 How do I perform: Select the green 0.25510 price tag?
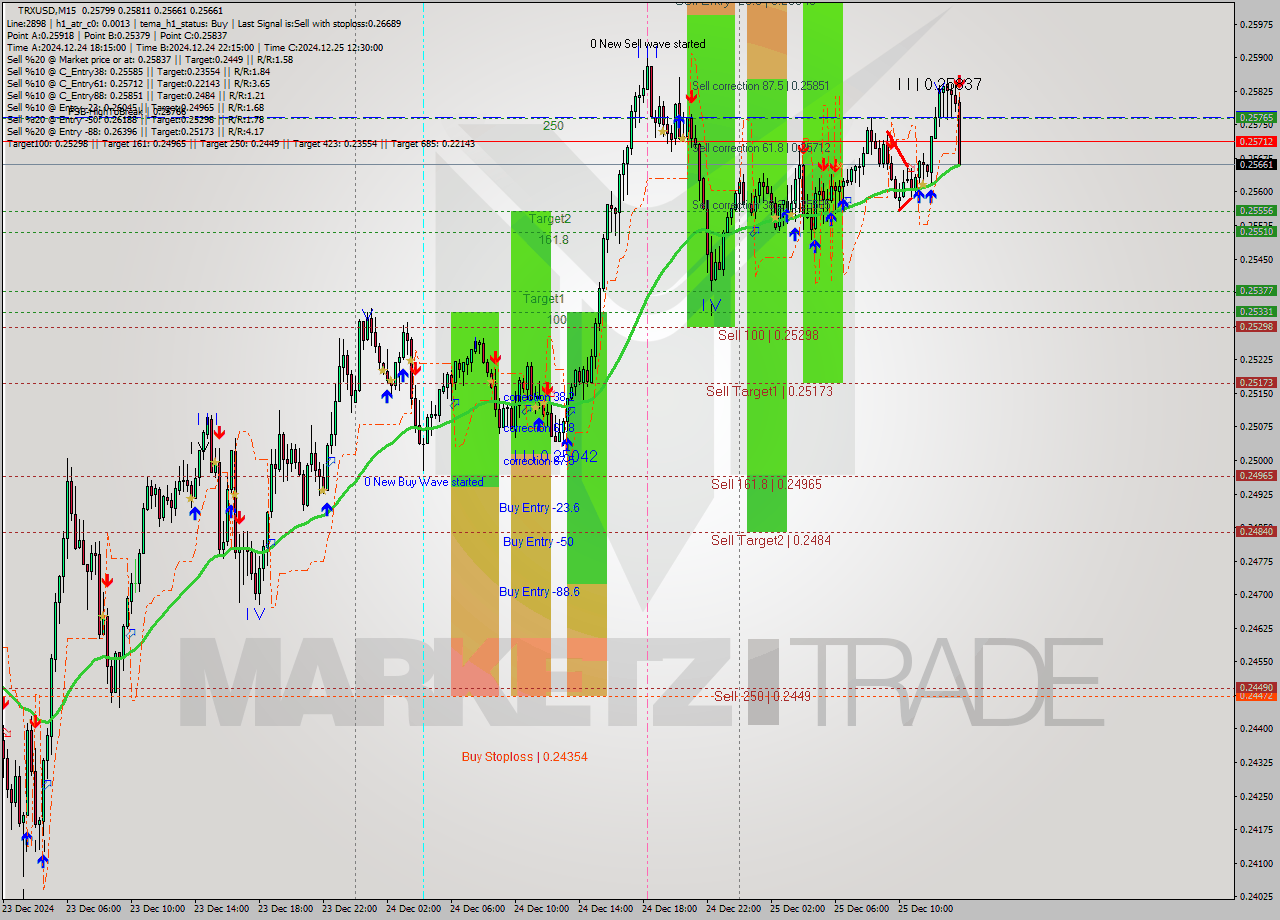coord(1256,231)
